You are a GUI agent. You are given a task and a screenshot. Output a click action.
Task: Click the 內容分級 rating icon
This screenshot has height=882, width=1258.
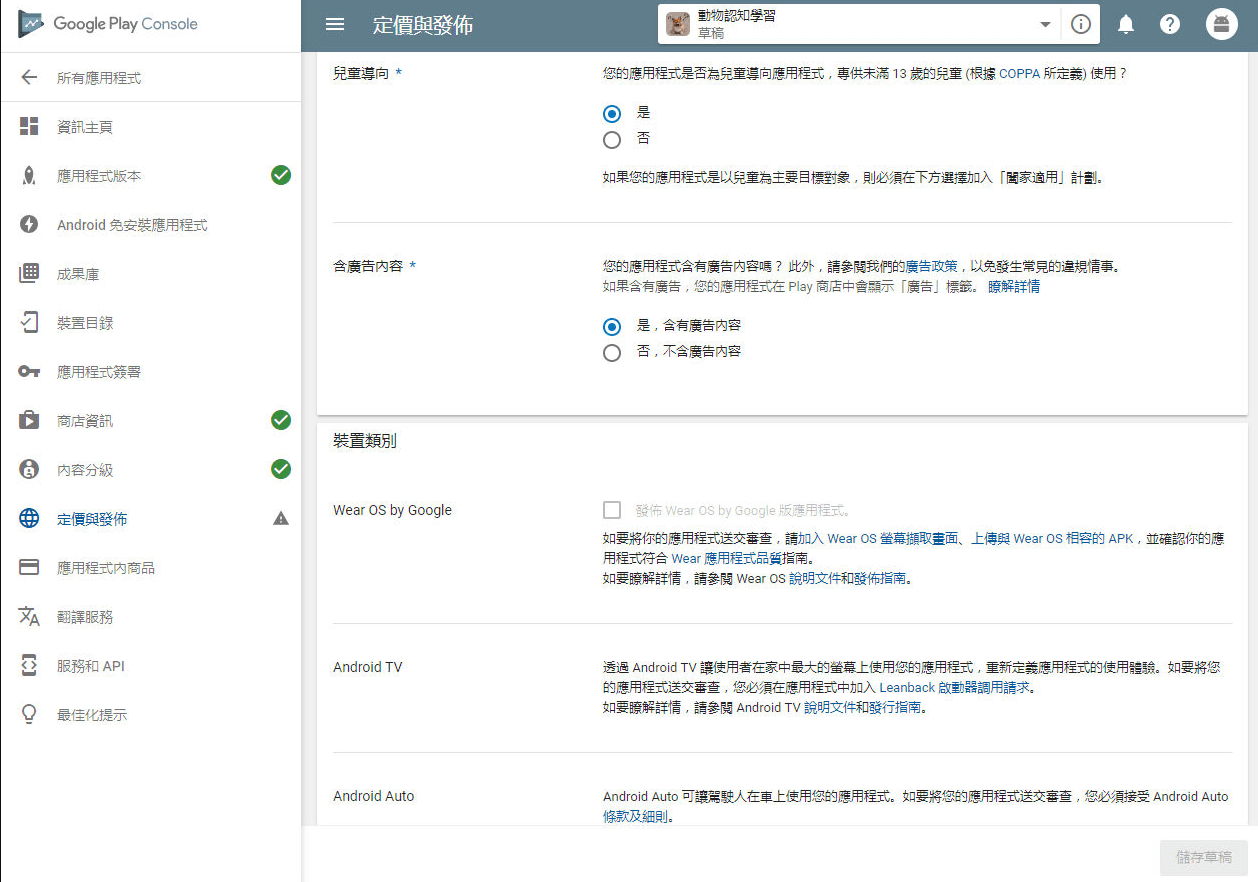[29, 470]
